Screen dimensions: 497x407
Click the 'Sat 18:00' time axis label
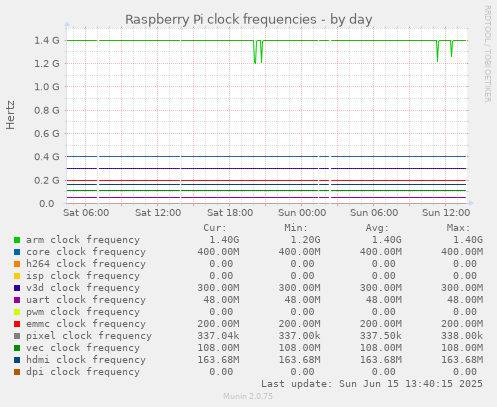point(230,213)
